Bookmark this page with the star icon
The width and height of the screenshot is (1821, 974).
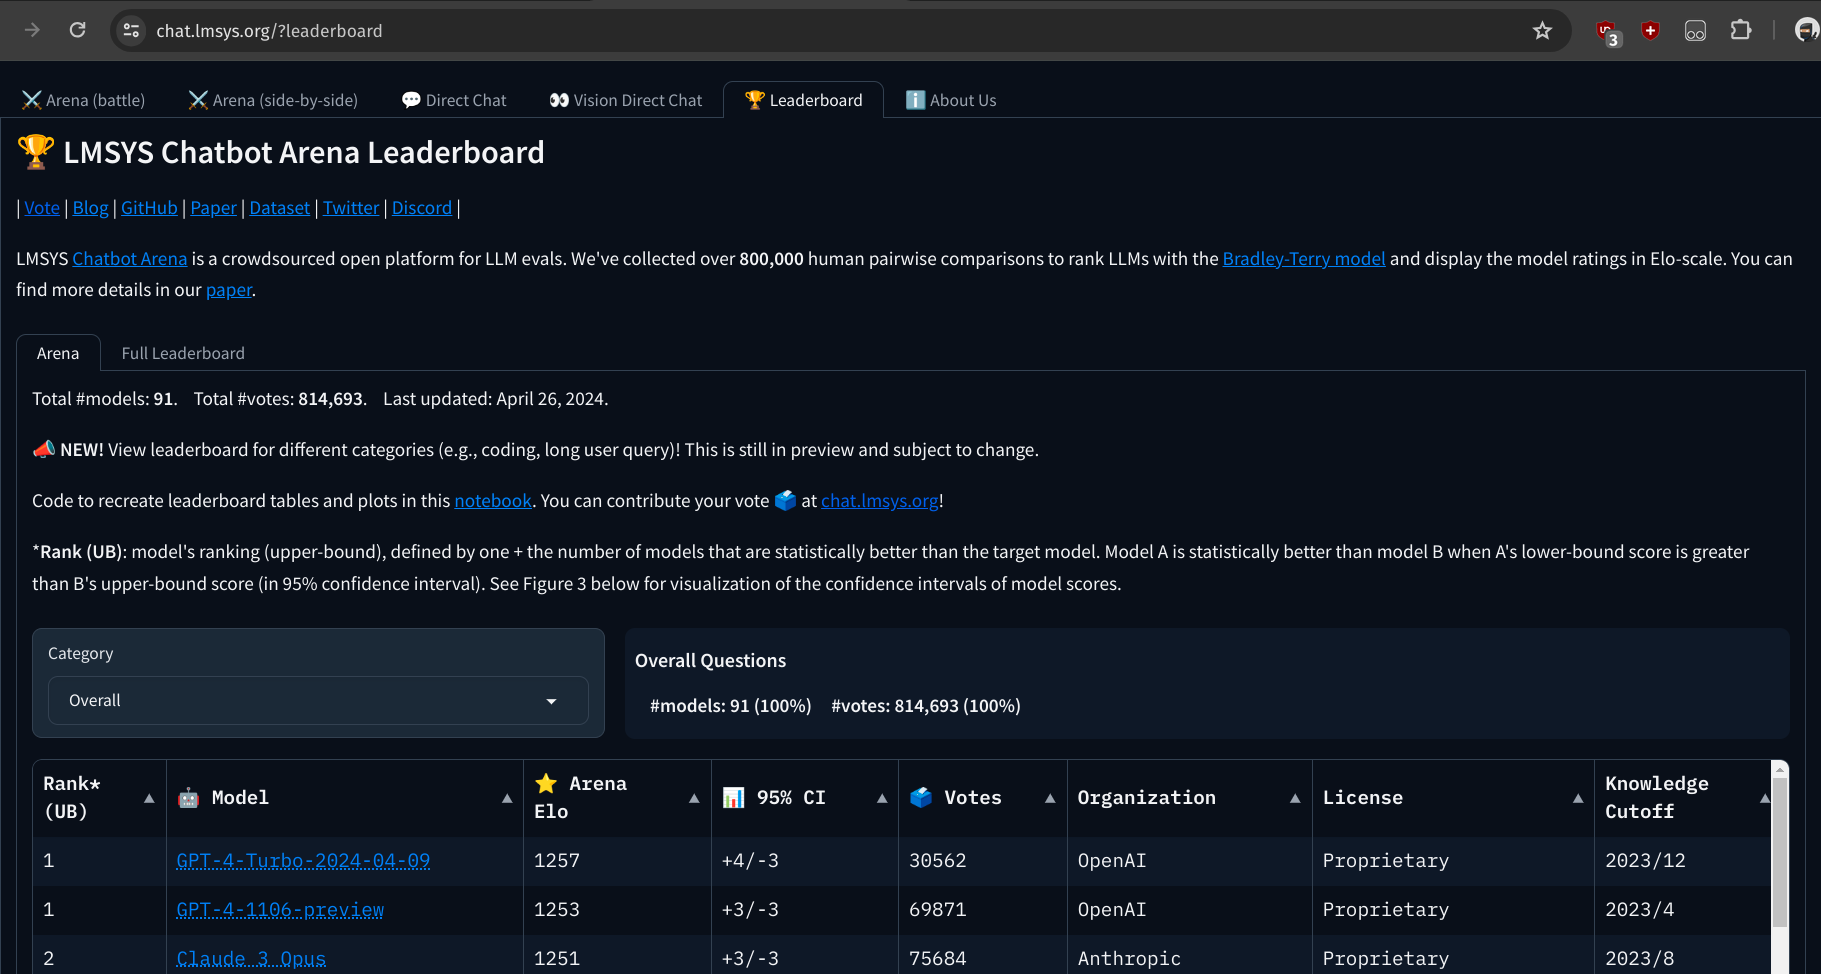coord(1542,31)
